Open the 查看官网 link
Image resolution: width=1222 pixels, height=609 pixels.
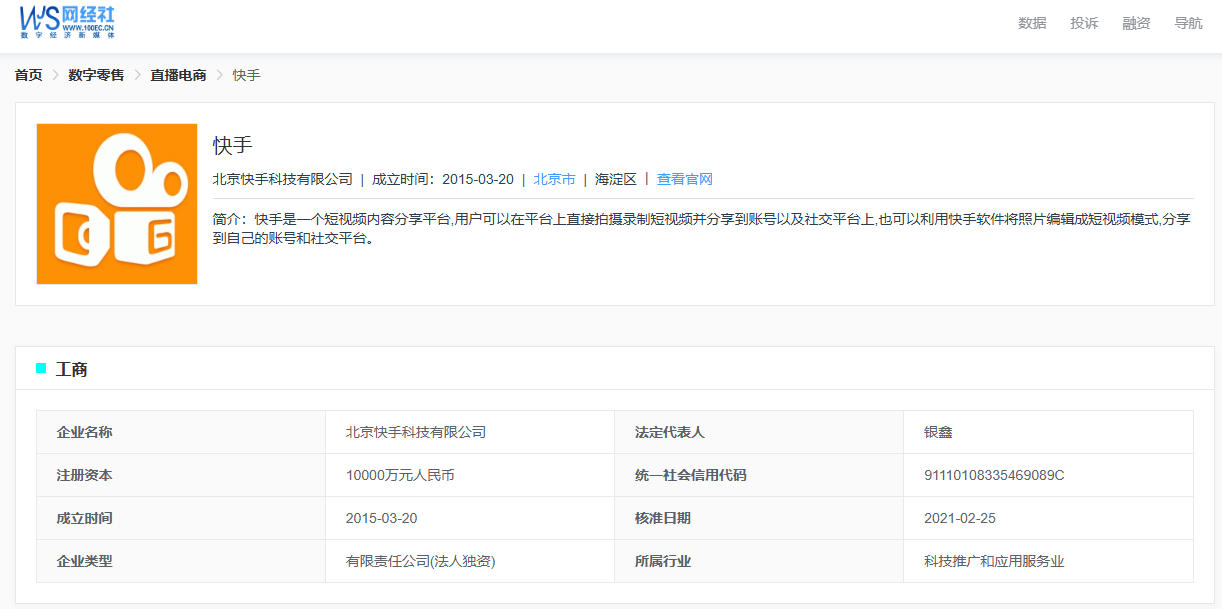[684, 179]
